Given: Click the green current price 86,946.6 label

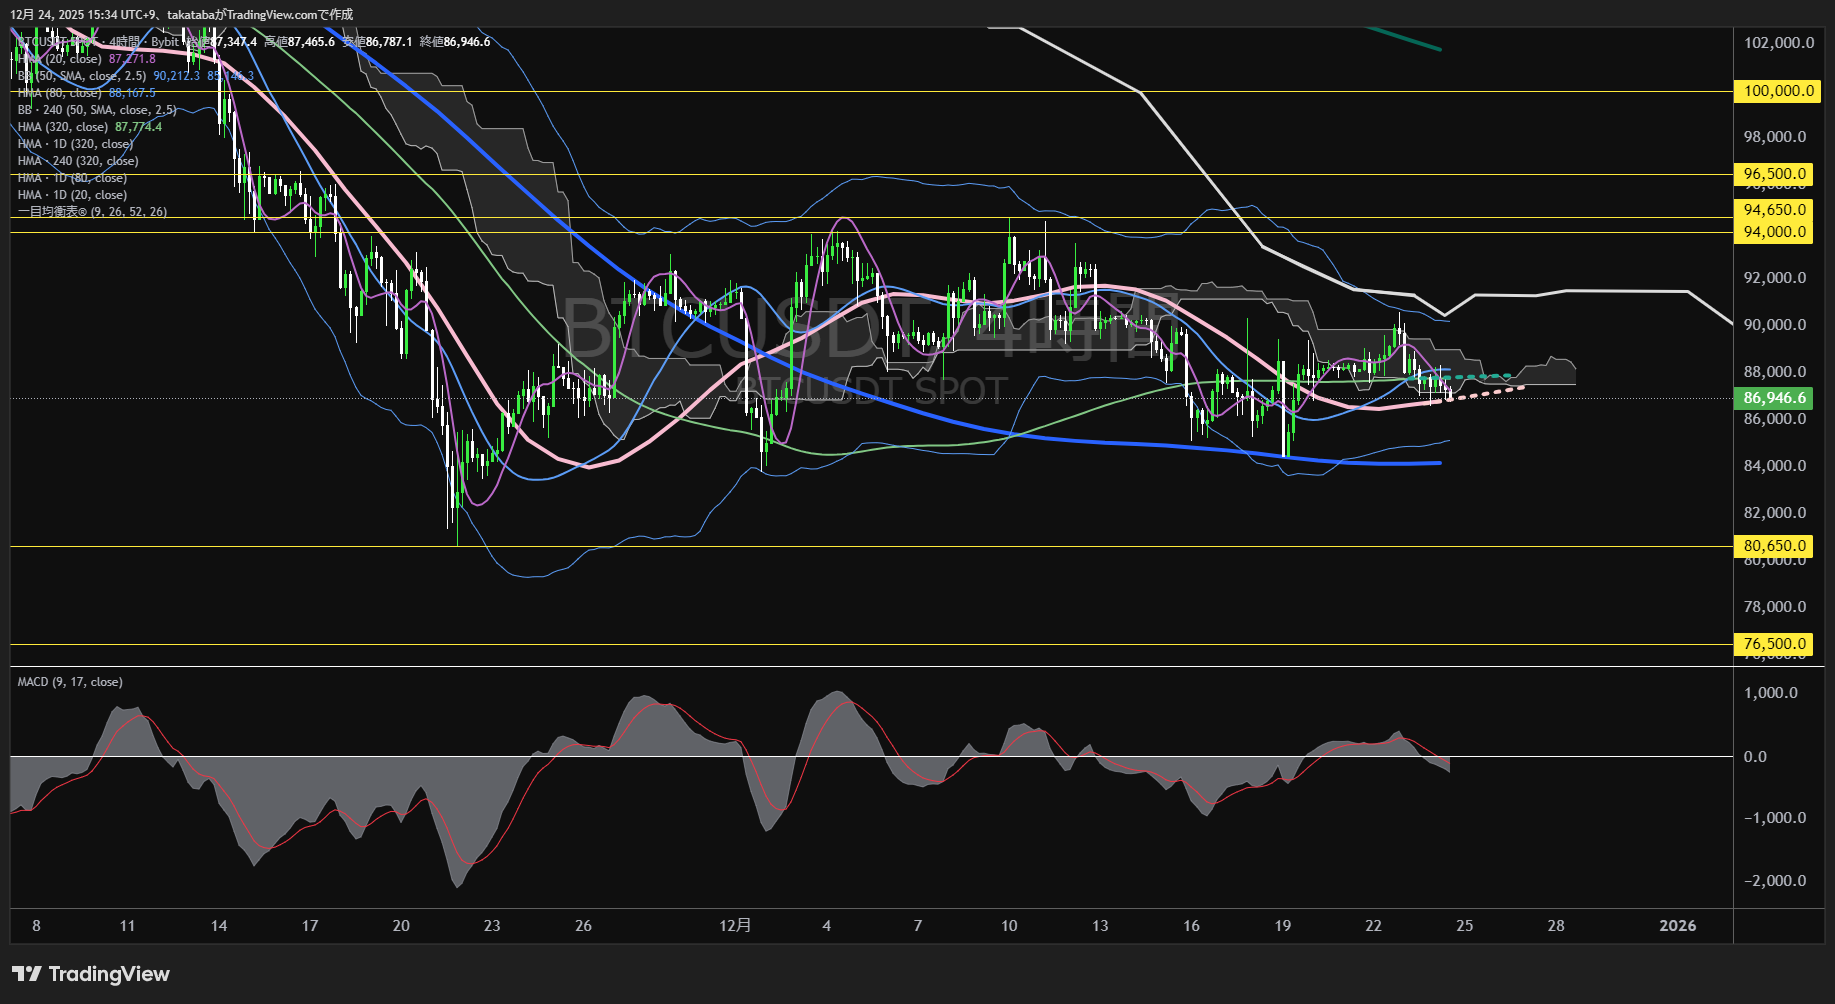Looking at the screenshot, I should point(1775,398).
